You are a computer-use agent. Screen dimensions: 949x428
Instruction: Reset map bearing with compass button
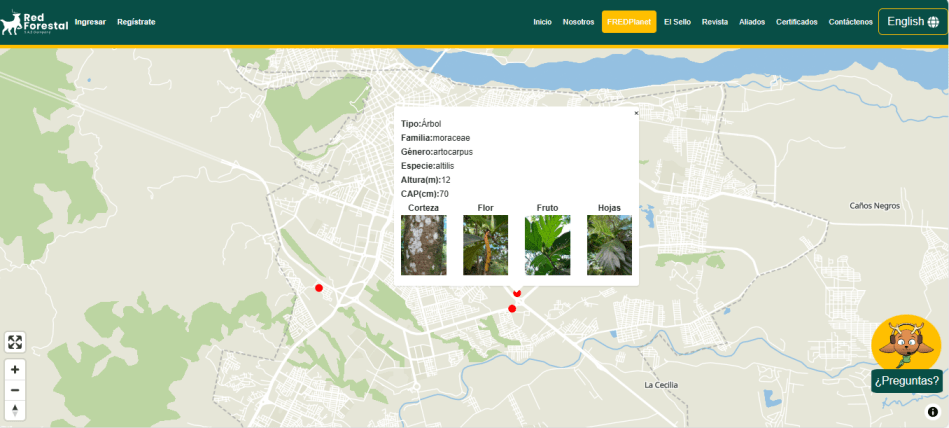click(15, 410)
